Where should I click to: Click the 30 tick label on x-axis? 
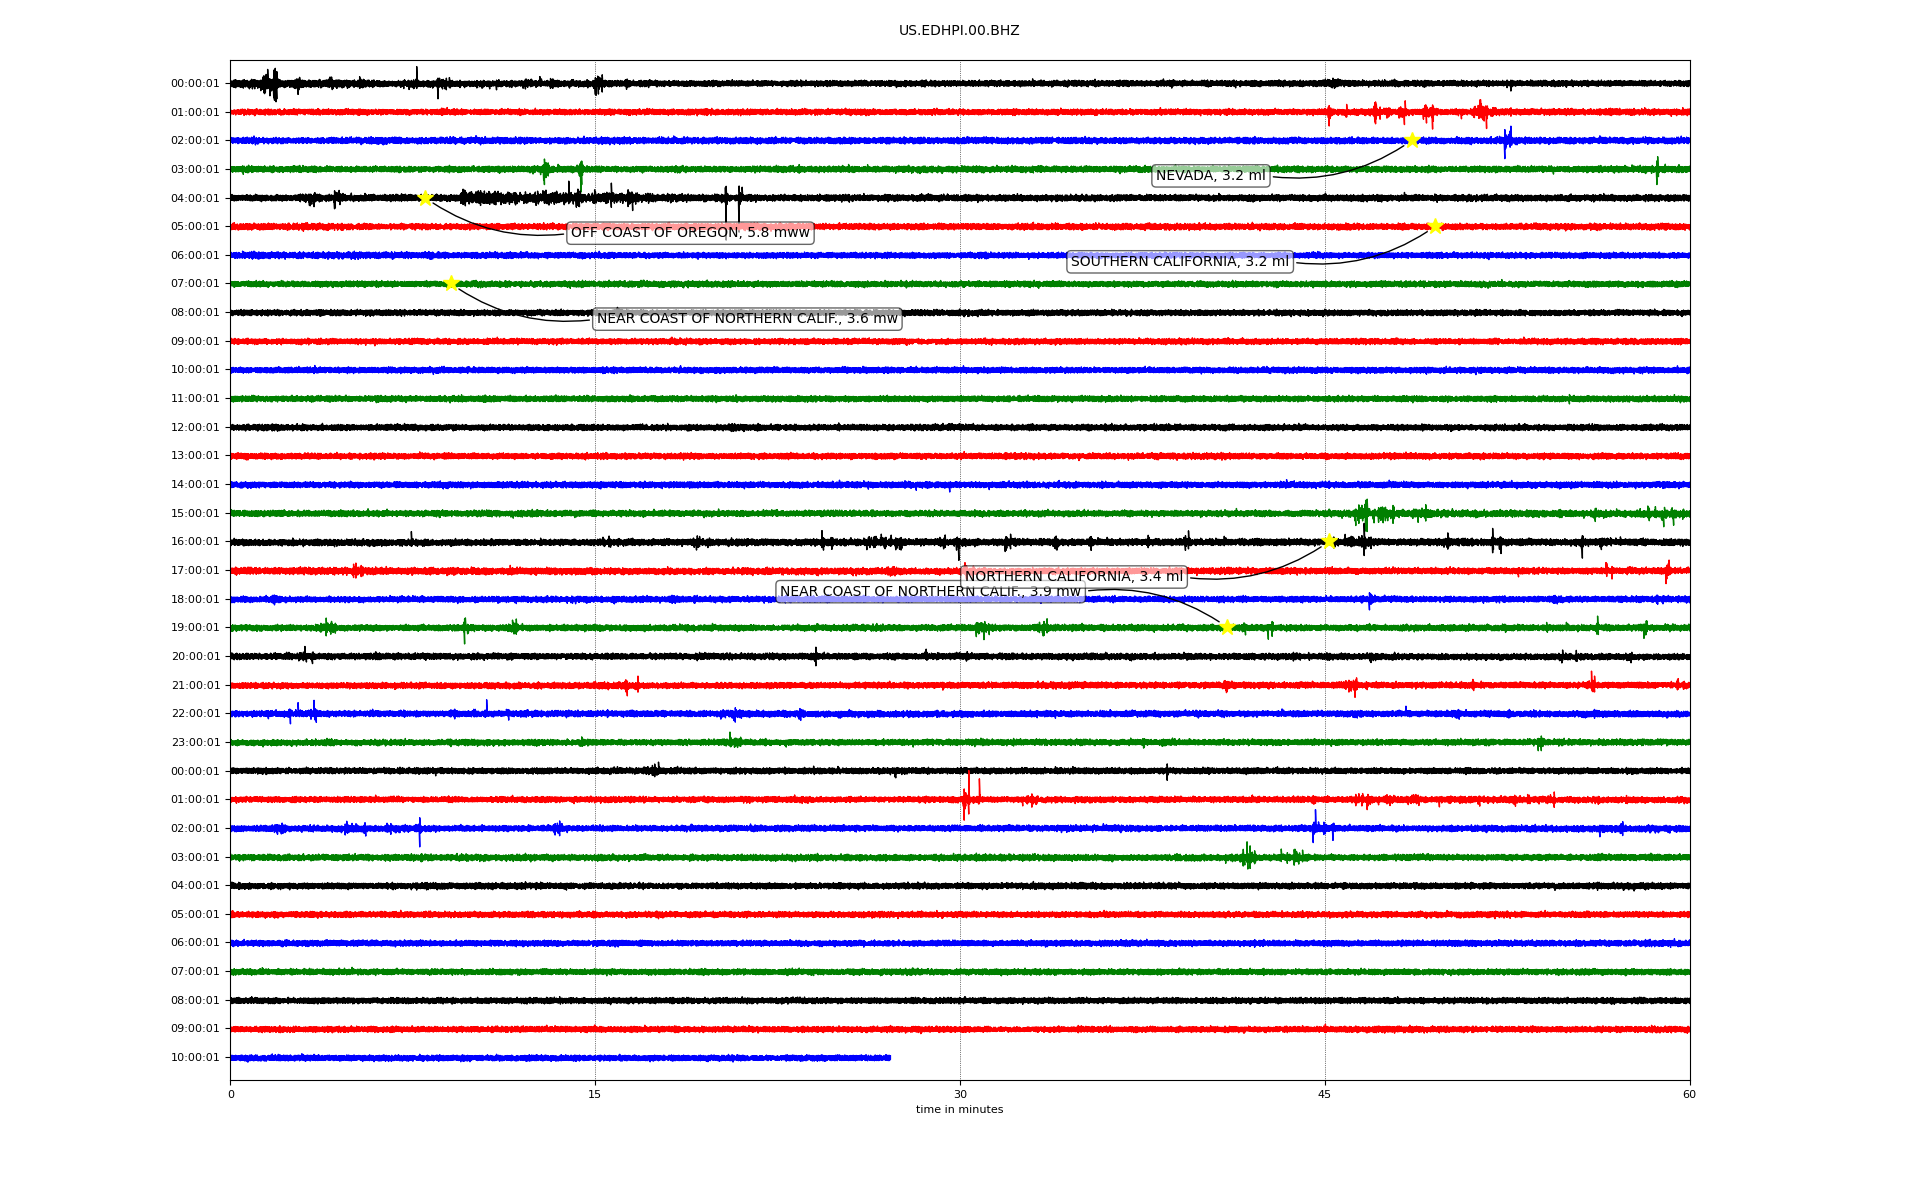point(960,1094)
